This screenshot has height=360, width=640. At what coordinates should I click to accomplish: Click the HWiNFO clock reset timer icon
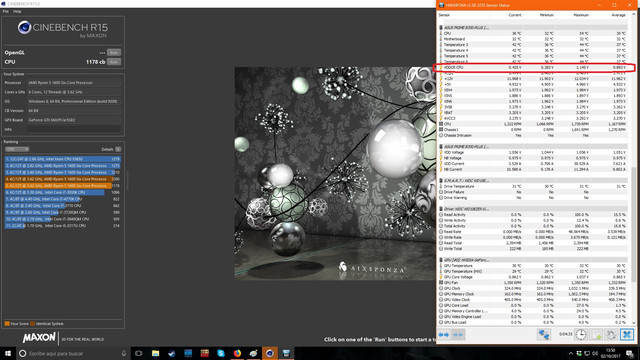[x=580, y=335]
